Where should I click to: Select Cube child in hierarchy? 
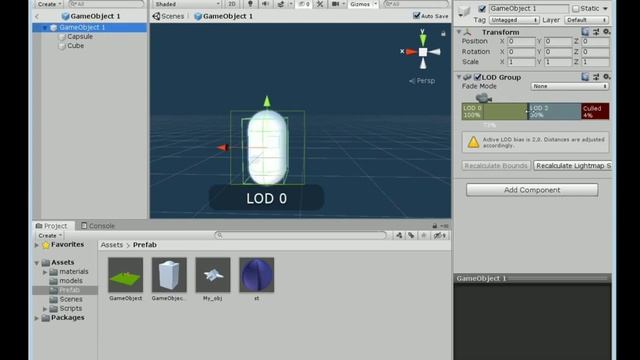pos(76,46)
